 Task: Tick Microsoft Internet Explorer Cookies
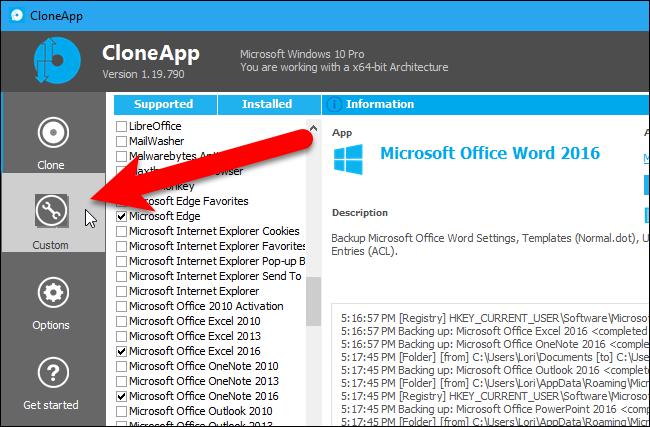[x=121, y=231]
